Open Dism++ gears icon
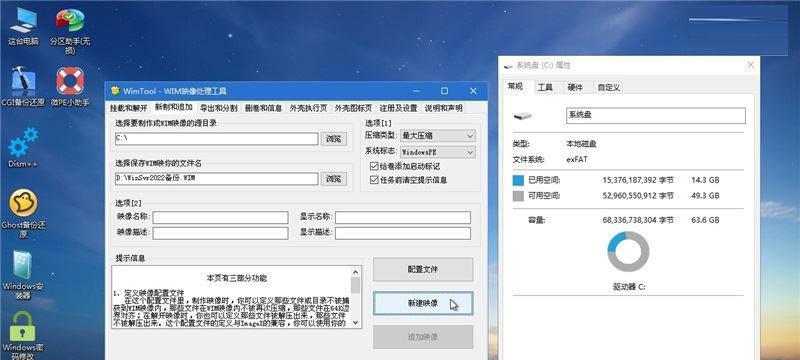 (x=23, y=148)
